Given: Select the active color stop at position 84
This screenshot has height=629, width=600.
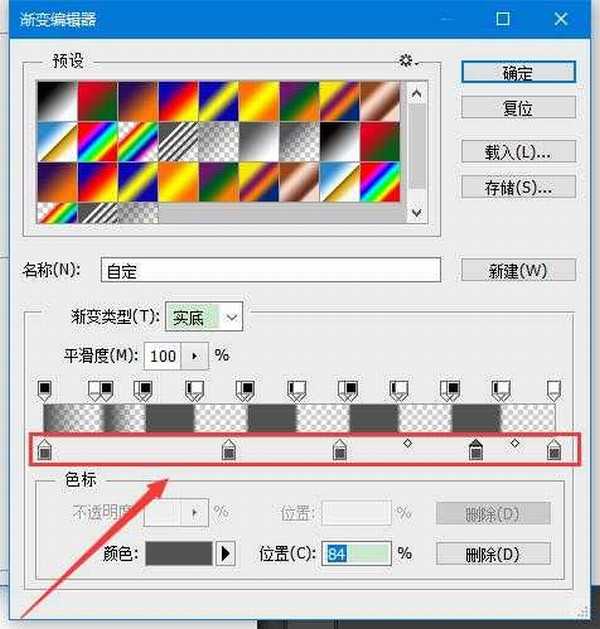Looking at the screenshot, I should [476, 452].
